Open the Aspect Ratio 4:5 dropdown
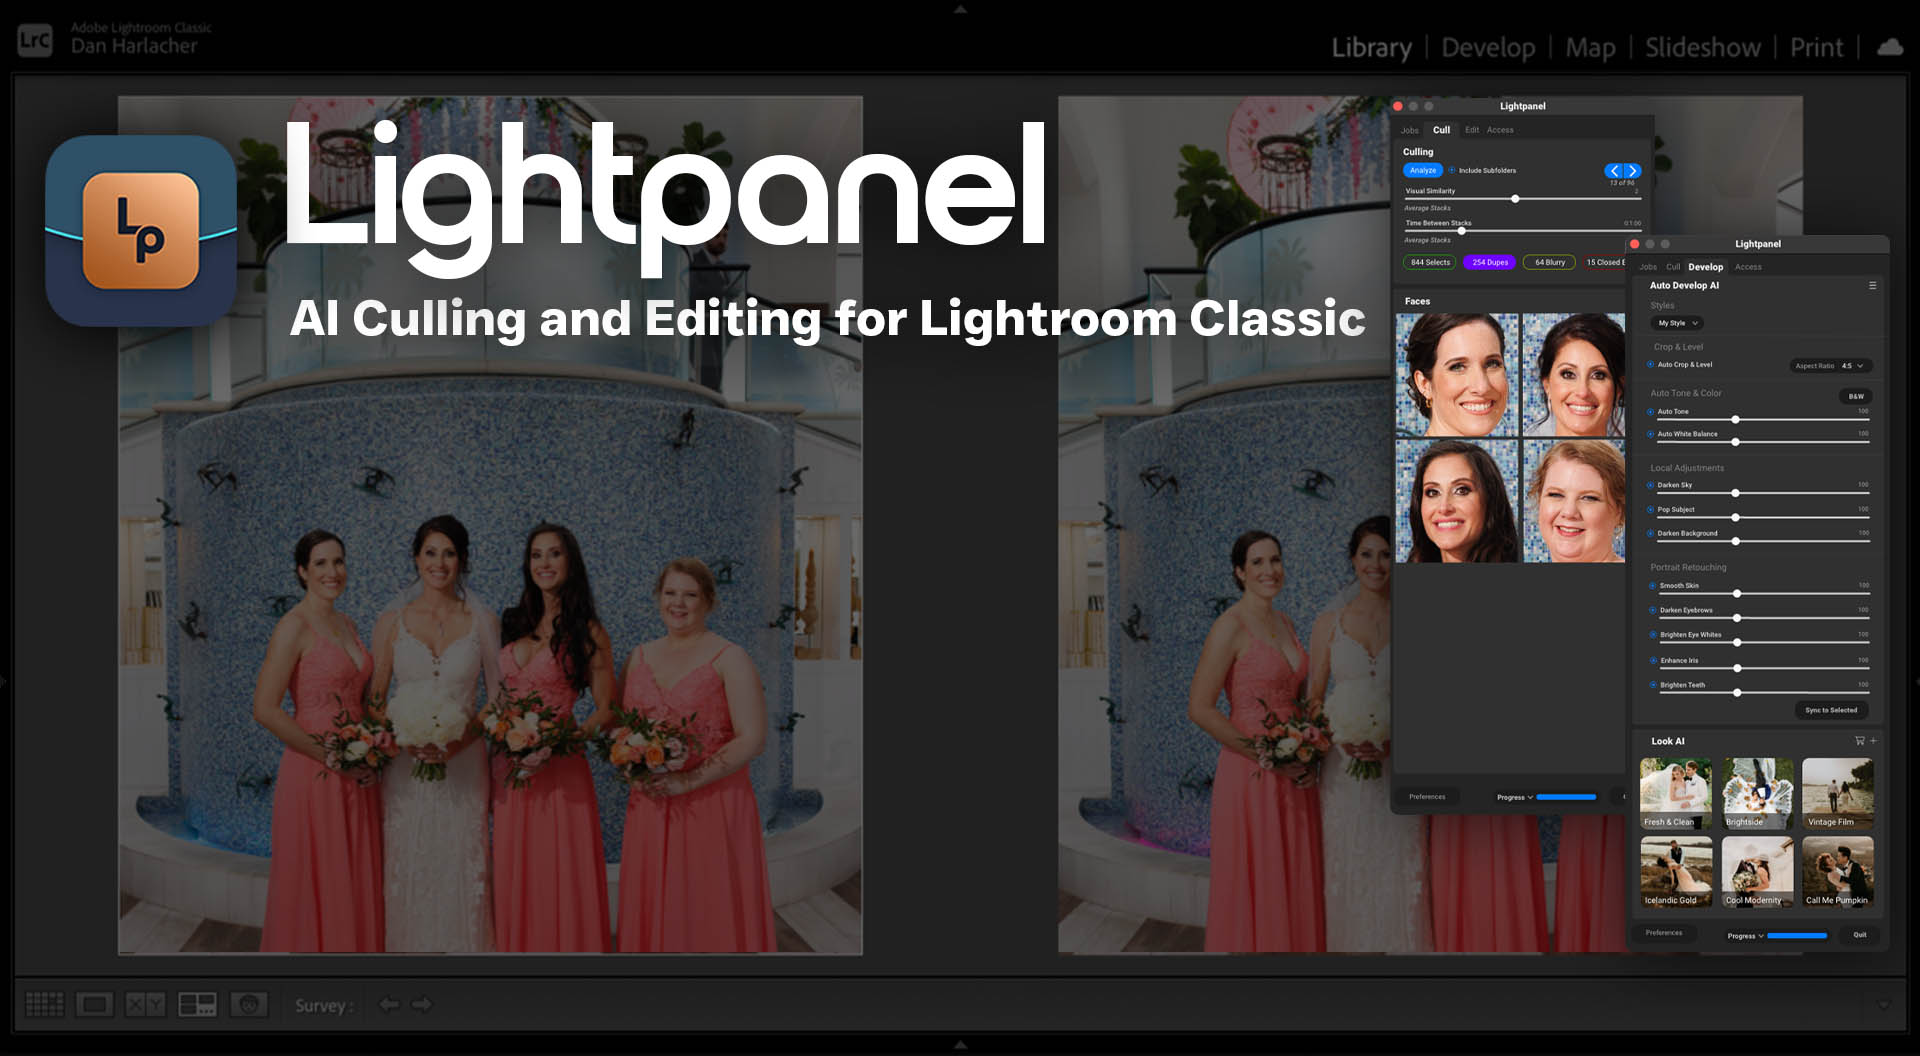Viewport: 1920px width, 1056px height. (1831, 365)
